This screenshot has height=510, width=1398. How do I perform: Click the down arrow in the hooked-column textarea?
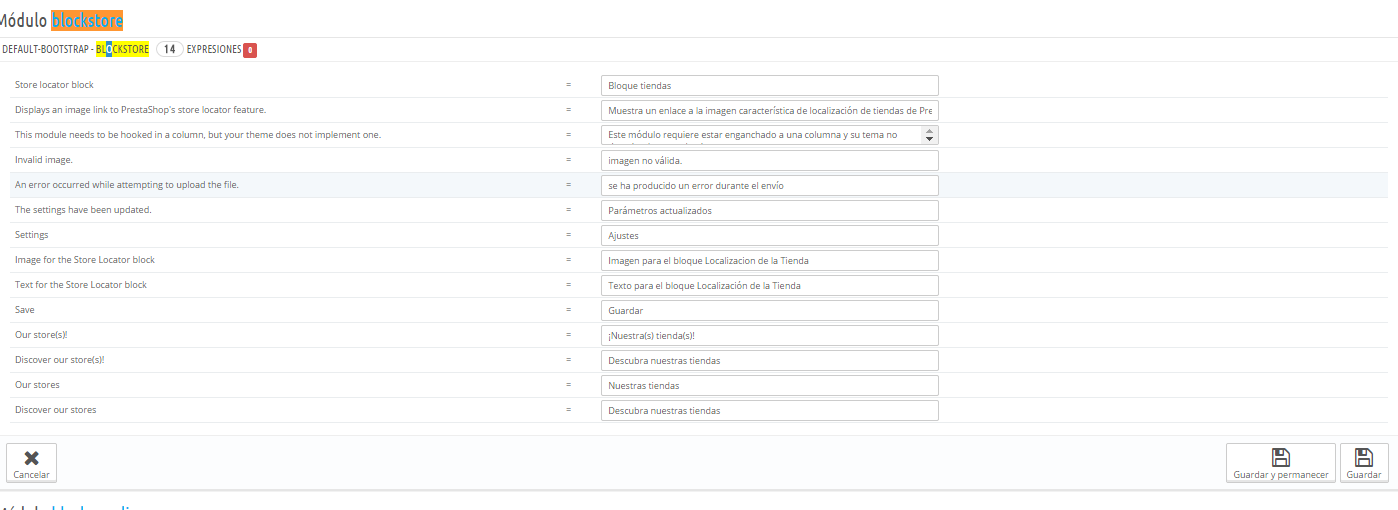930,139
